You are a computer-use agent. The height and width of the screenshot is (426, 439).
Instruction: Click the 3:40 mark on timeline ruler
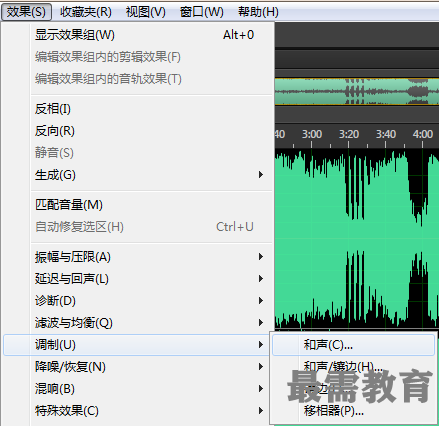(x=386, y=134)
